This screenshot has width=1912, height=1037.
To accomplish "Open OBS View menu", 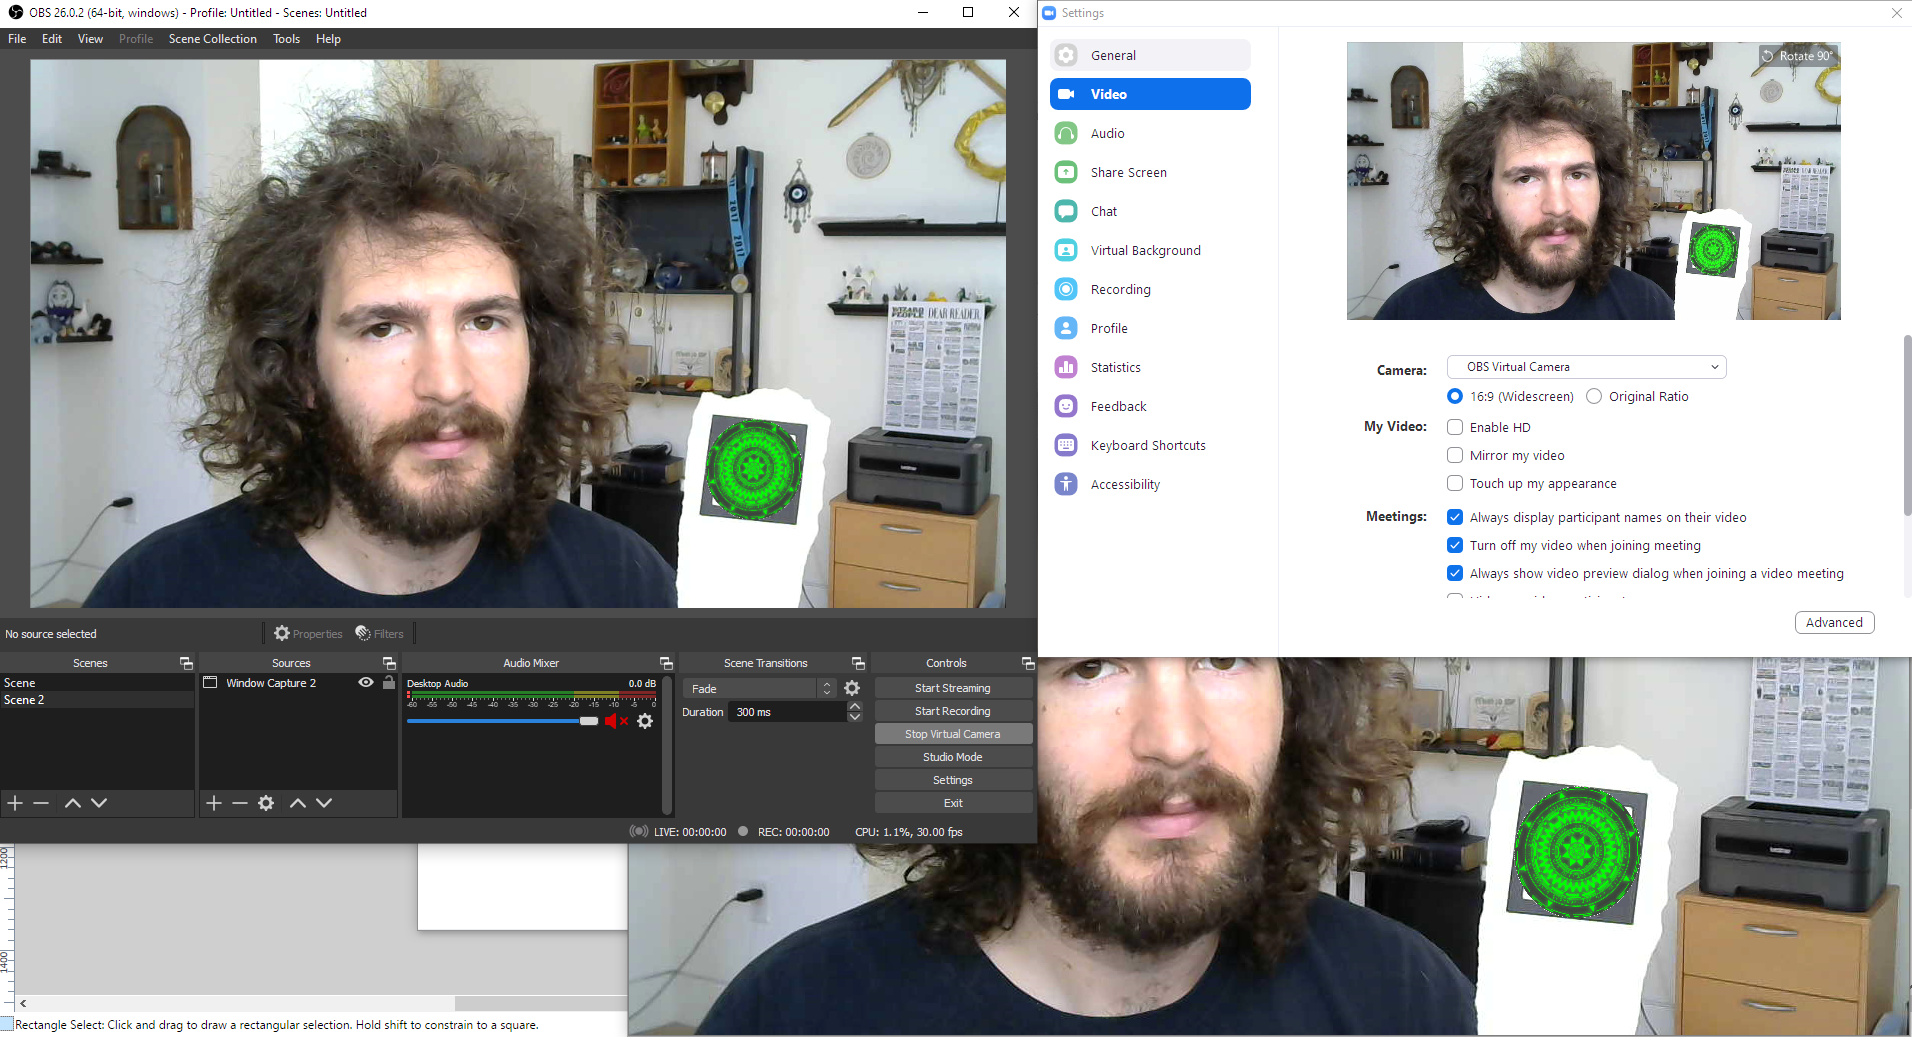I will [x=90, y=39].
